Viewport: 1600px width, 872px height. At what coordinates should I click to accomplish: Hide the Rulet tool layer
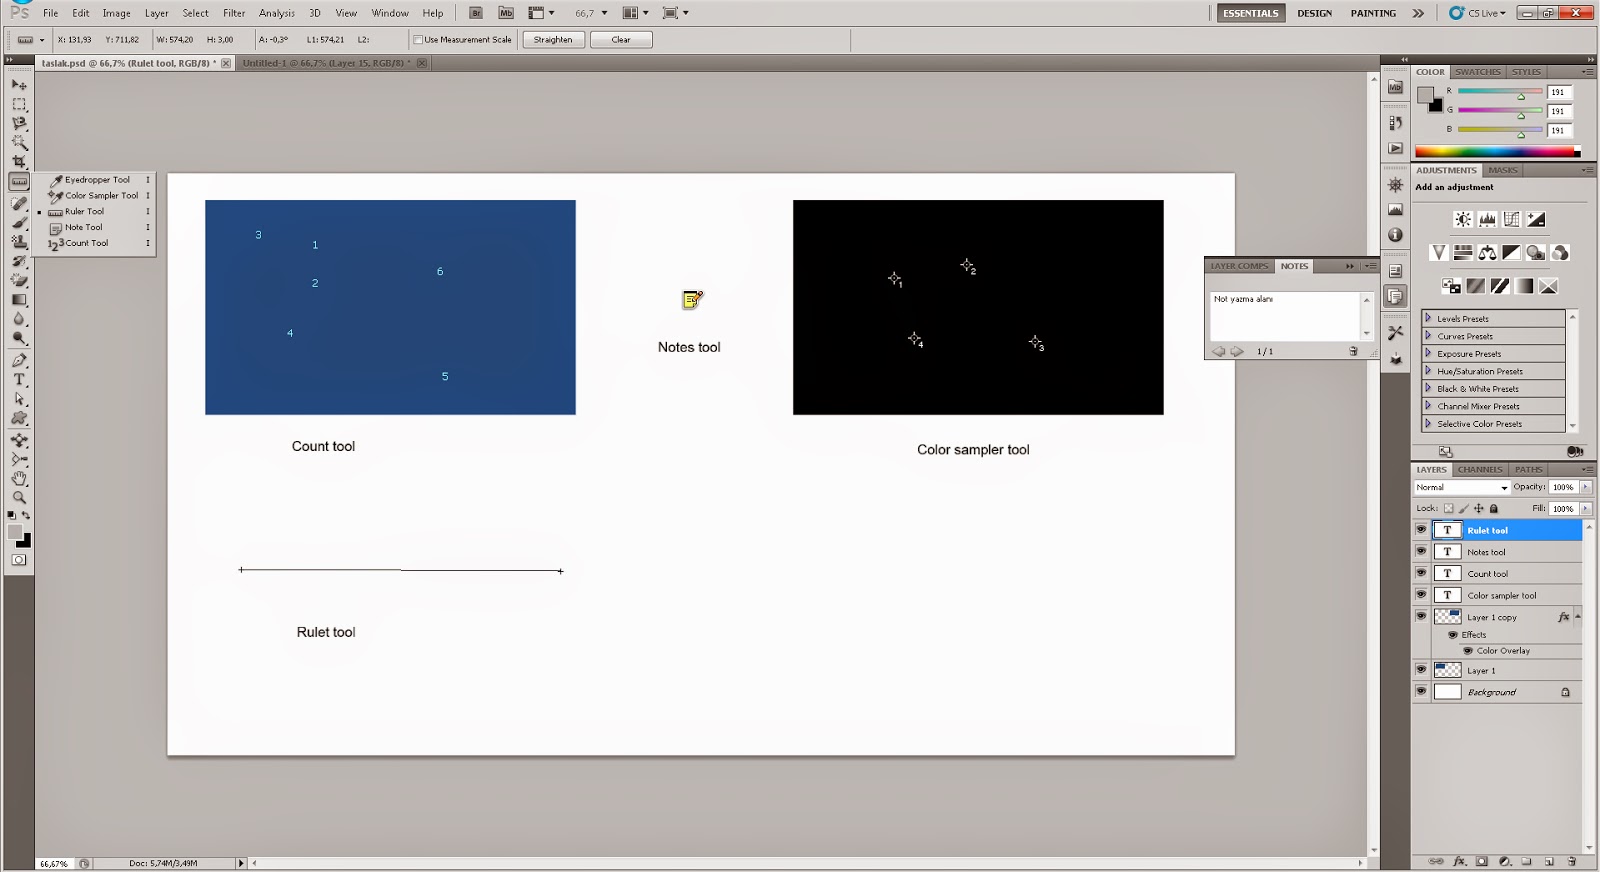(x=1421, y=530)
